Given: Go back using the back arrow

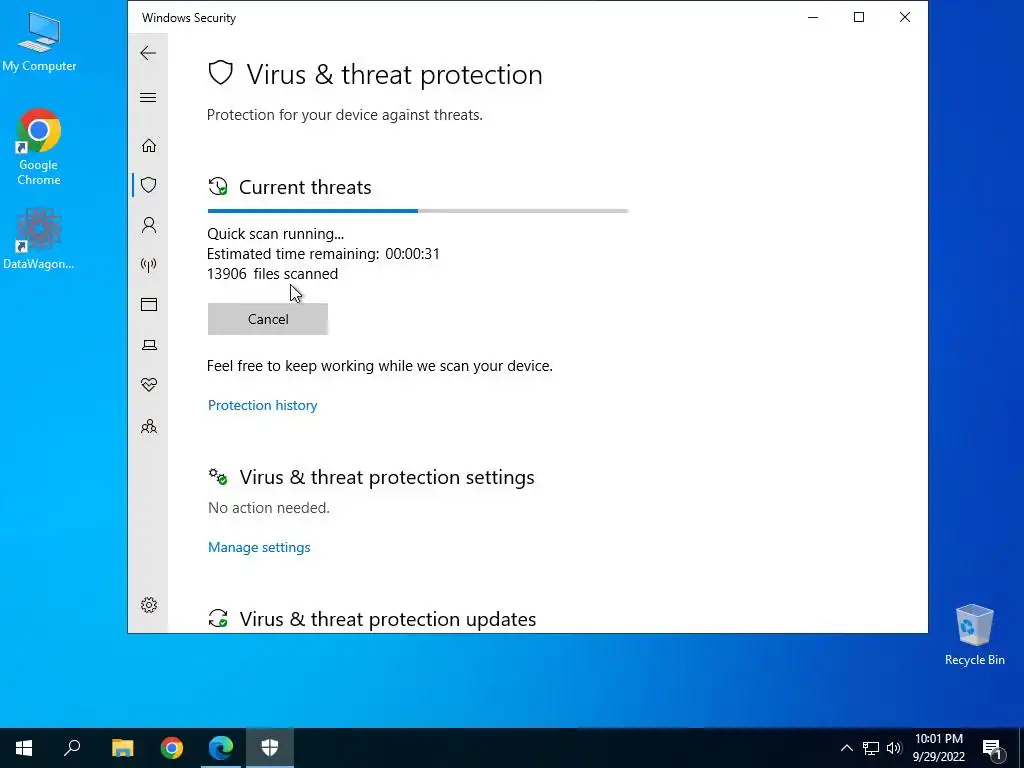Looking at the screenshot, I should (148, 53).
